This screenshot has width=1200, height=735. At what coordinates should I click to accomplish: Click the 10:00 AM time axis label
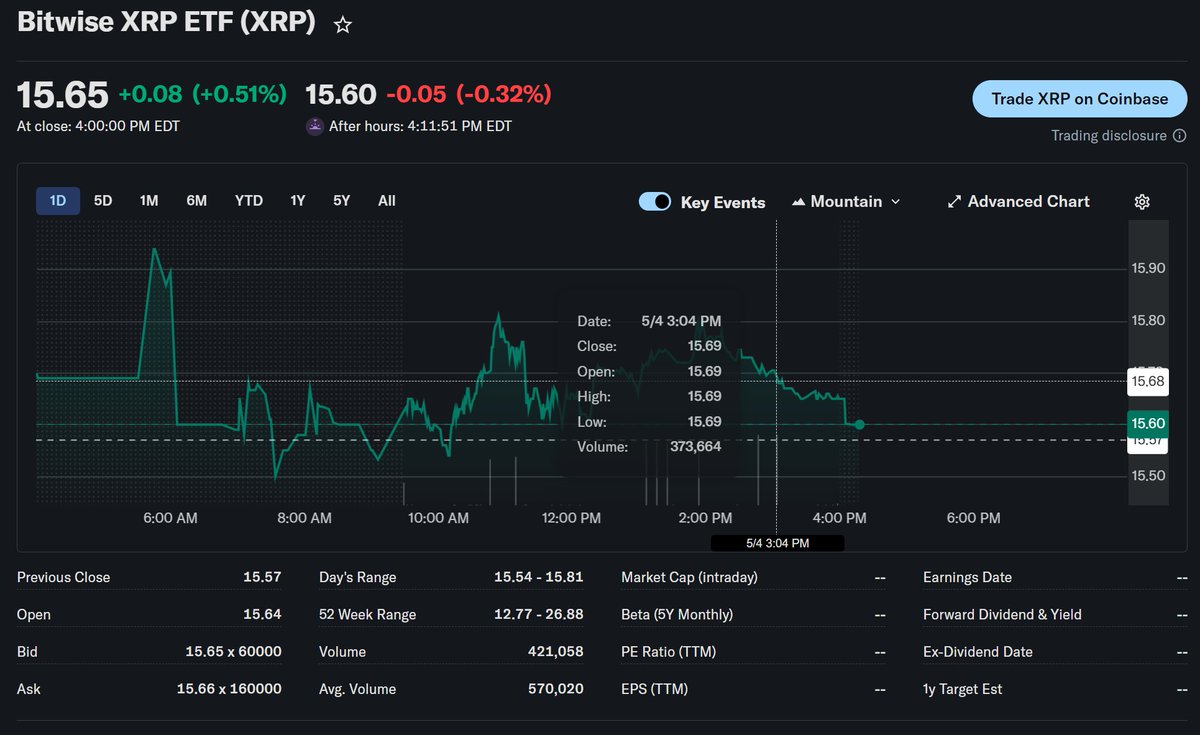point(438,518)
